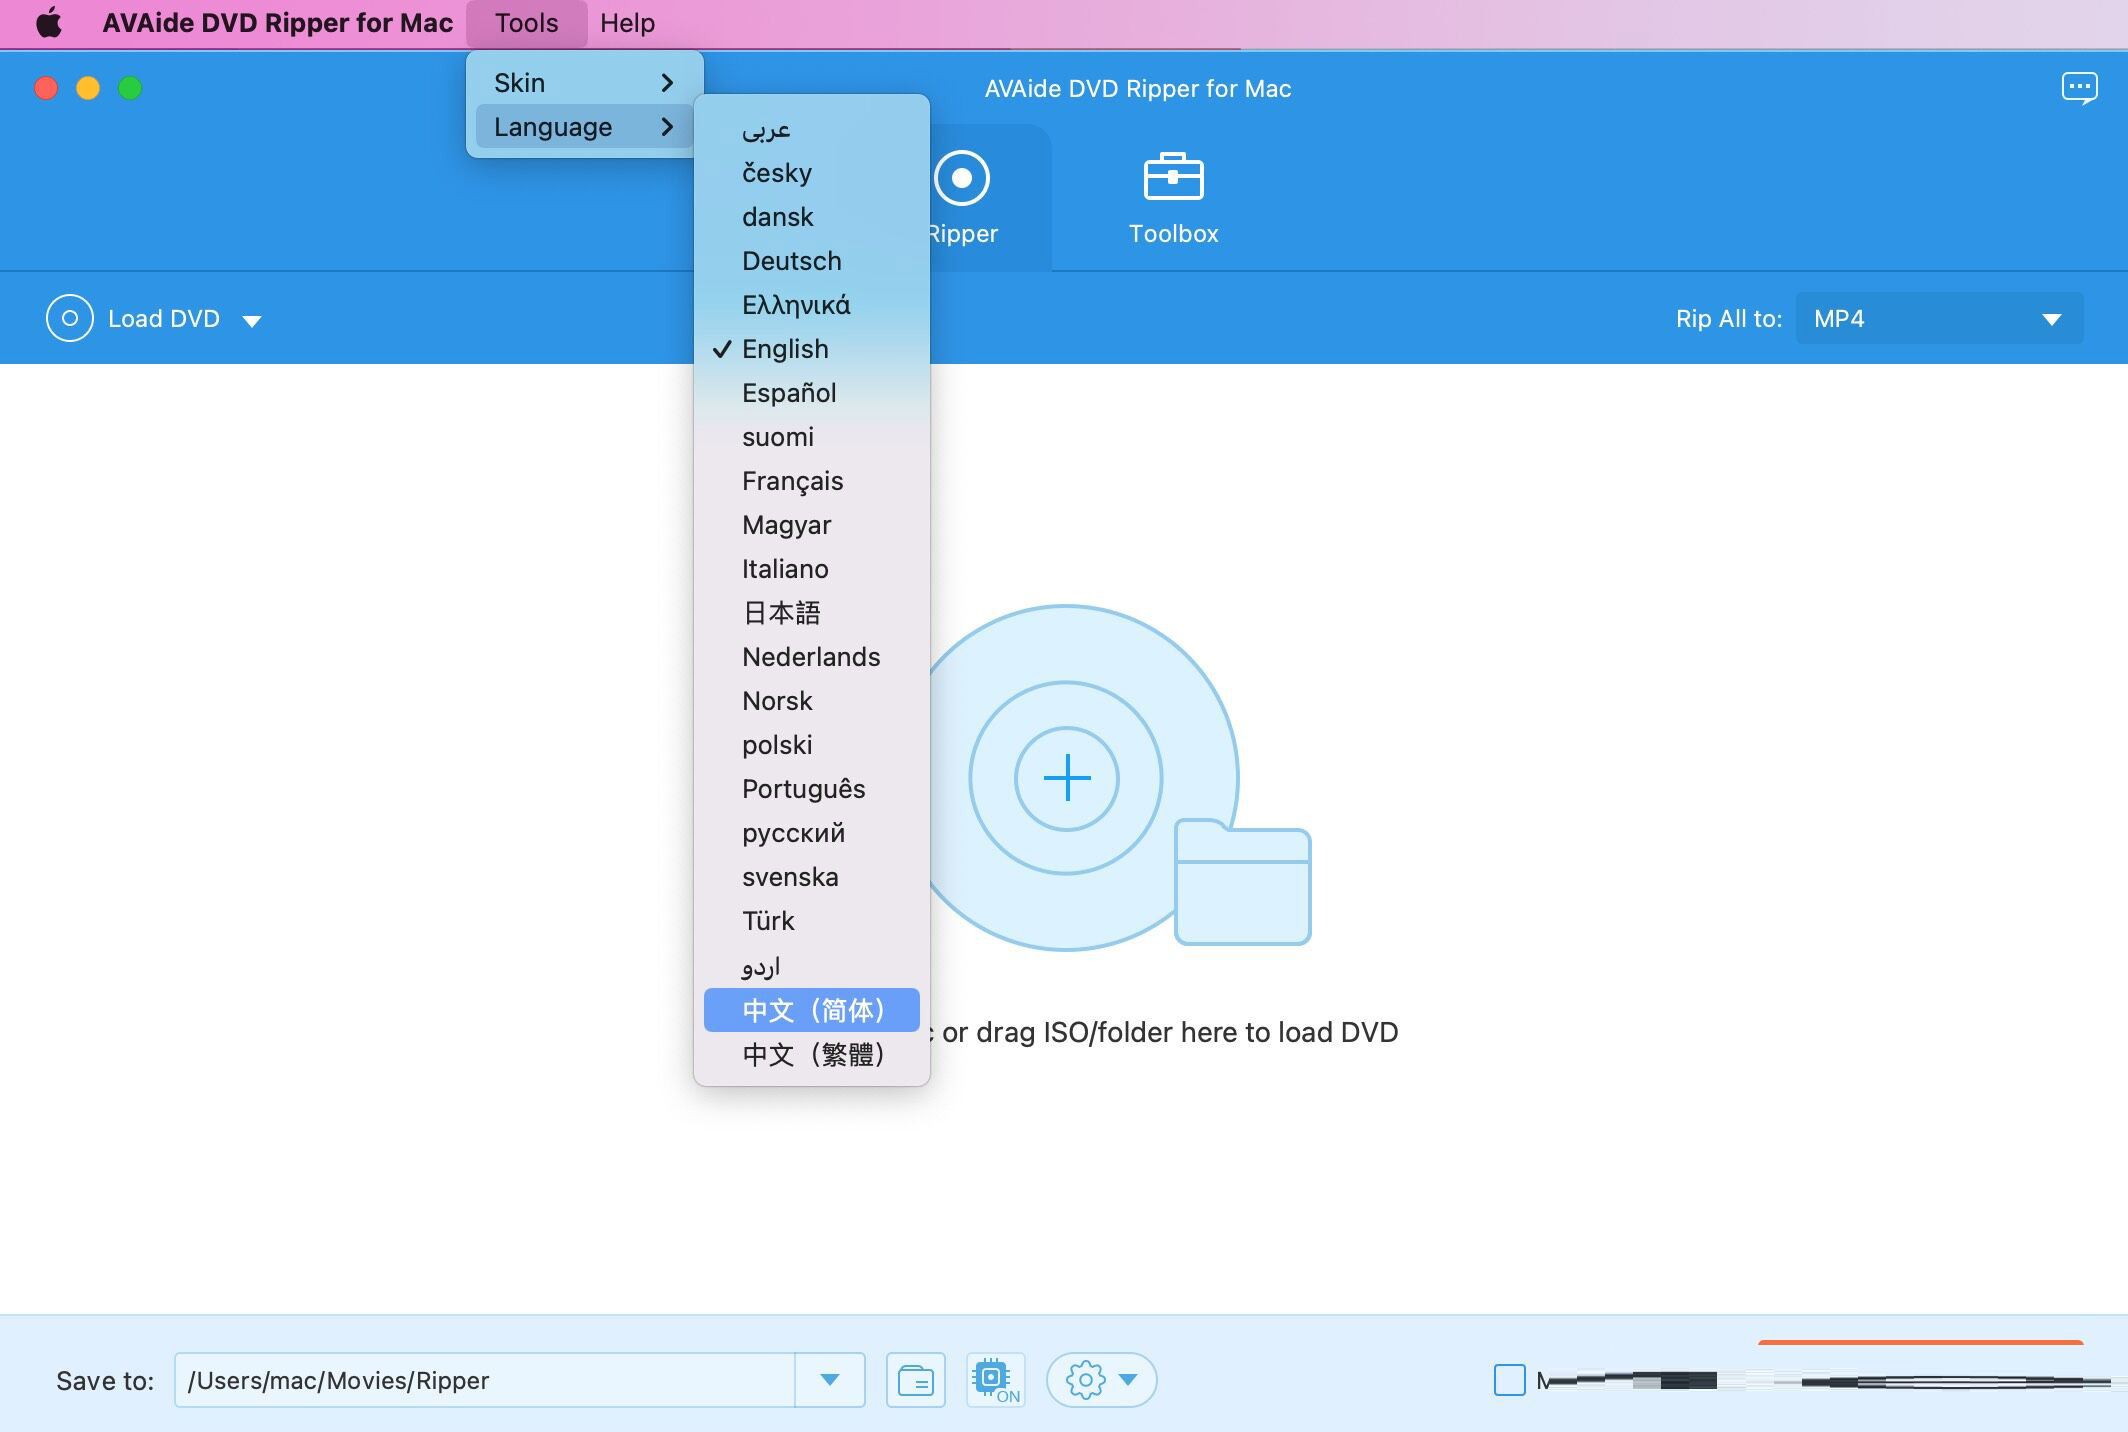Choose 中文（简体）language
The height and width of the screenshot is (1432, 2128).
click(812, 1010)
